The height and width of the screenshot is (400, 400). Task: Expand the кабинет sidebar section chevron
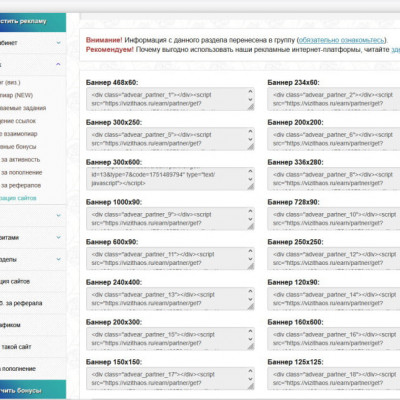(58, 43)
